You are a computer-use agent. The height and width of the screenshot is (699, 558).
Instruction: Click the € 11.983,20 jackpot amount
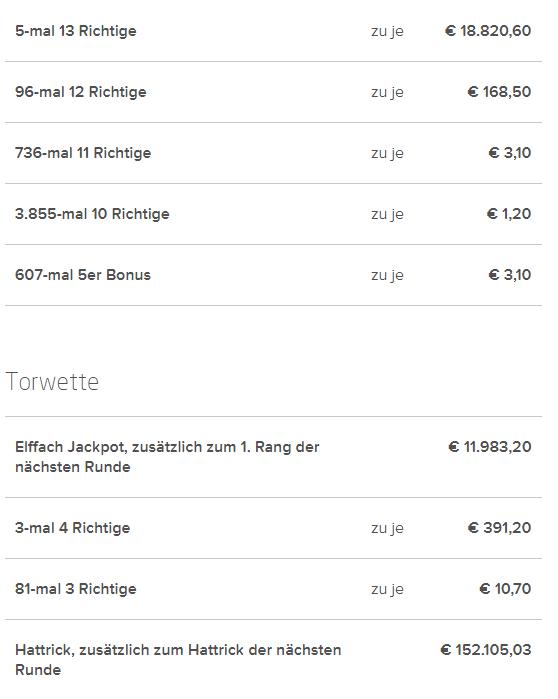click(490, 447)
